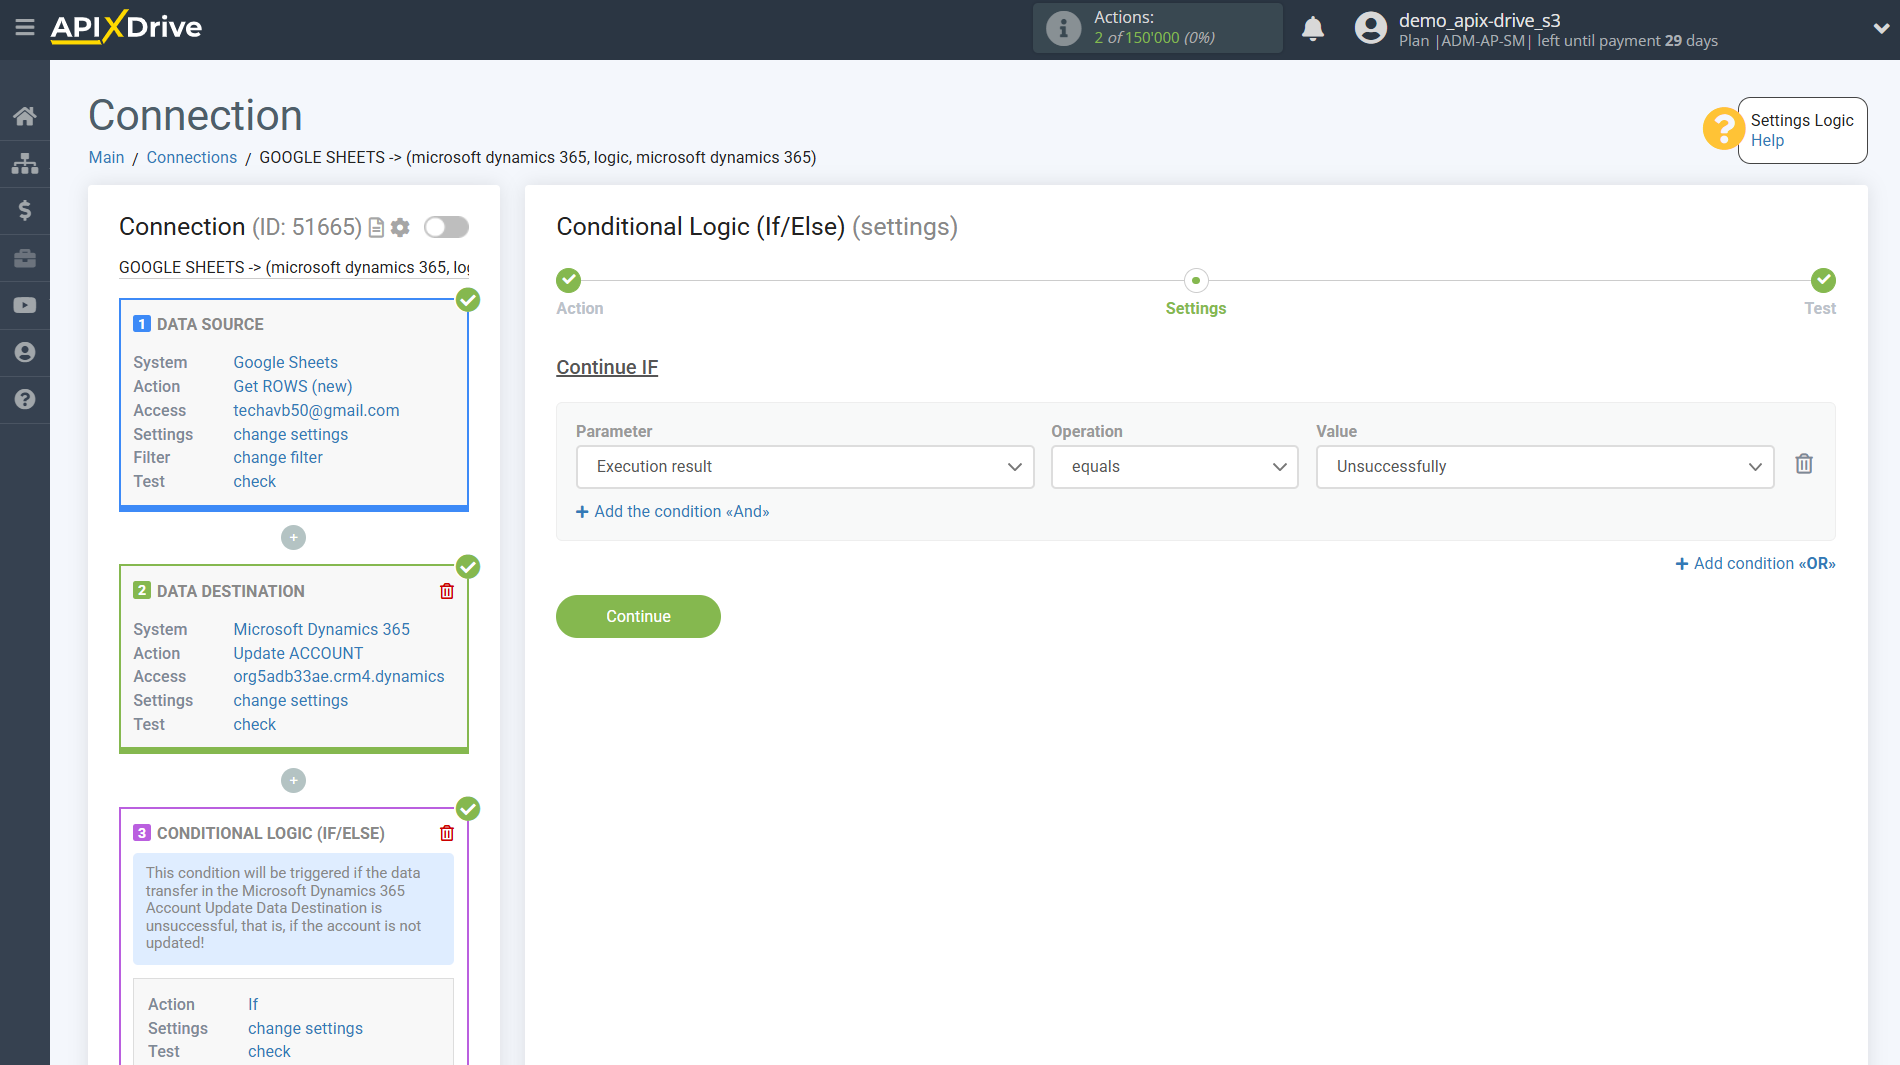1900x1065 pixels.
Task: Open the Value Unsuccessfully dropdown
Action: click(x=1545, y=467)
